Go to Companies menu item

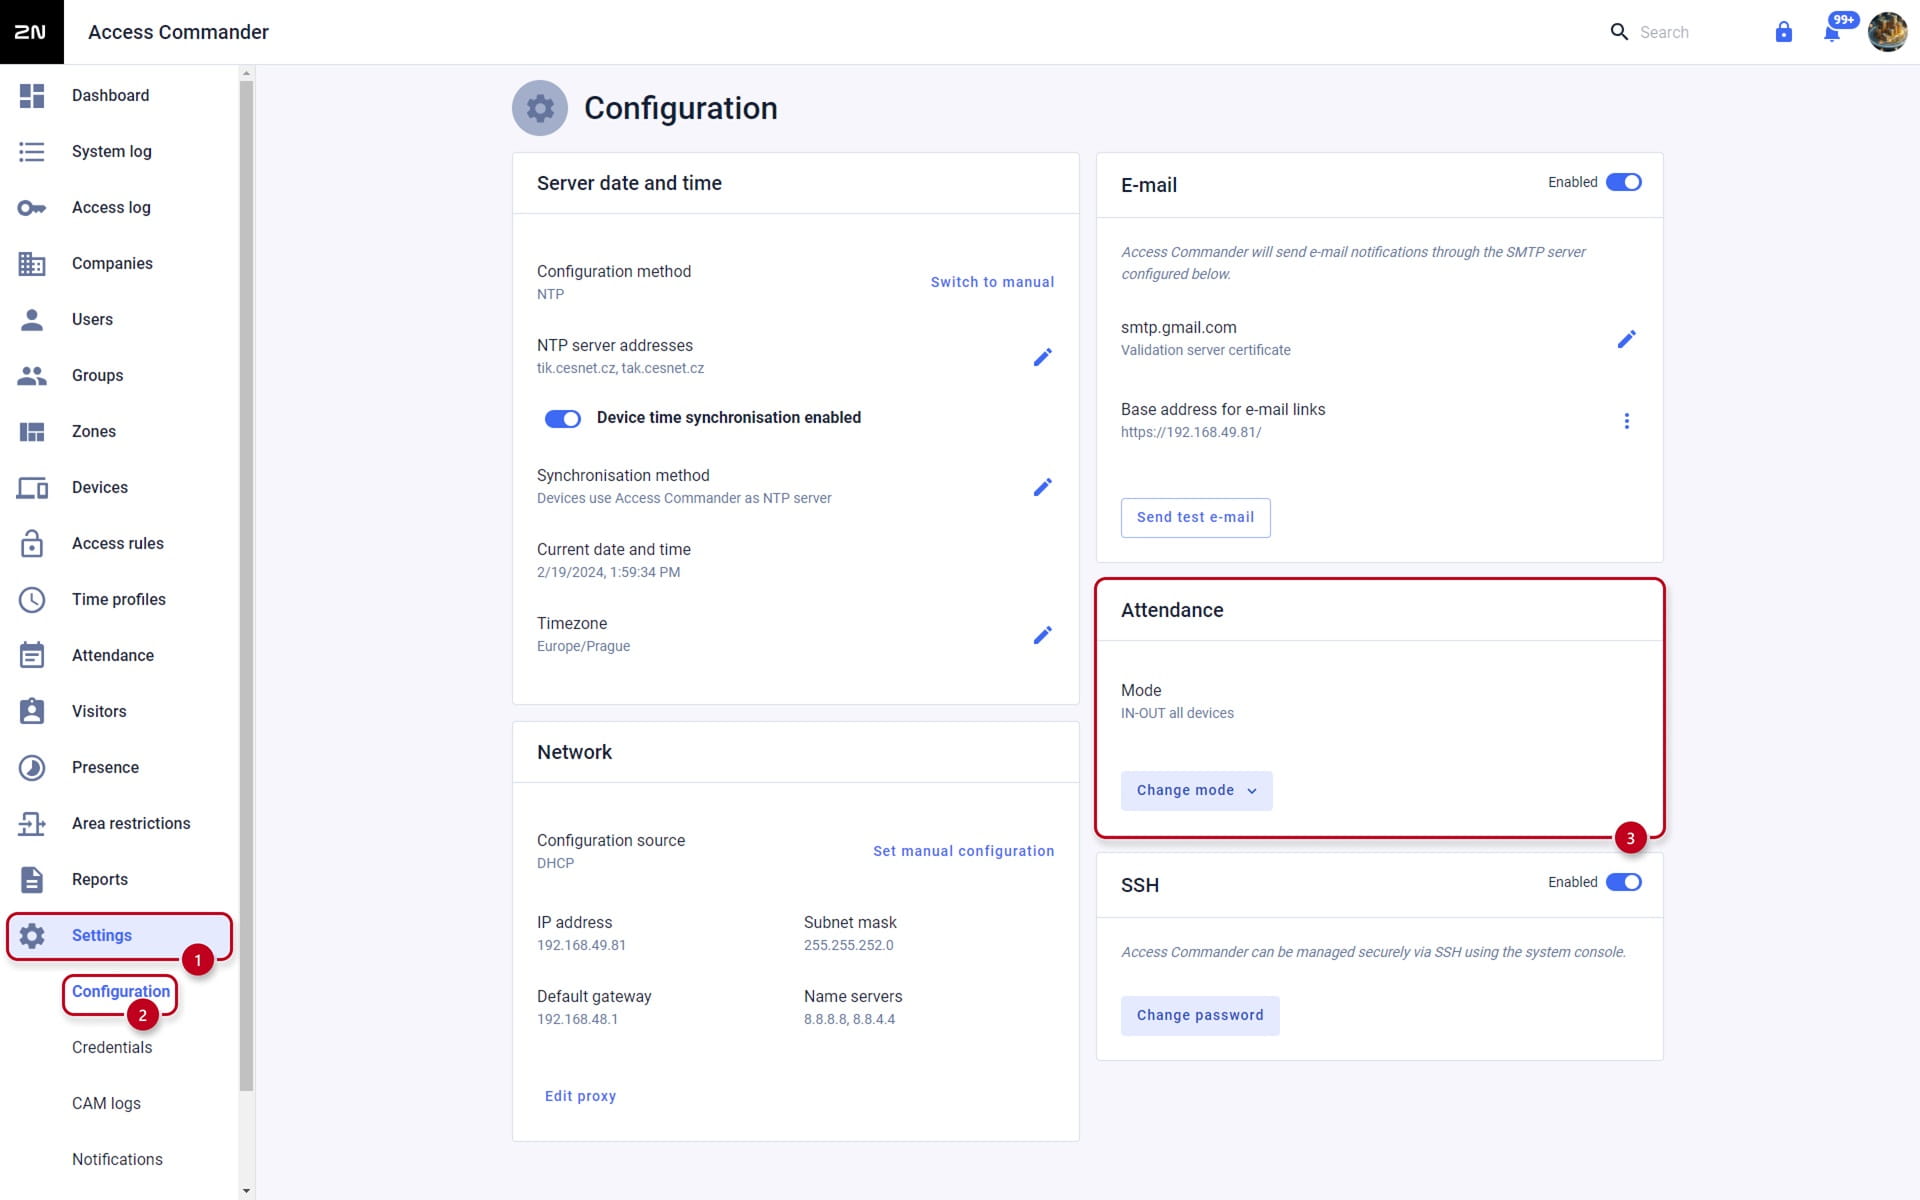click(120, 264)
